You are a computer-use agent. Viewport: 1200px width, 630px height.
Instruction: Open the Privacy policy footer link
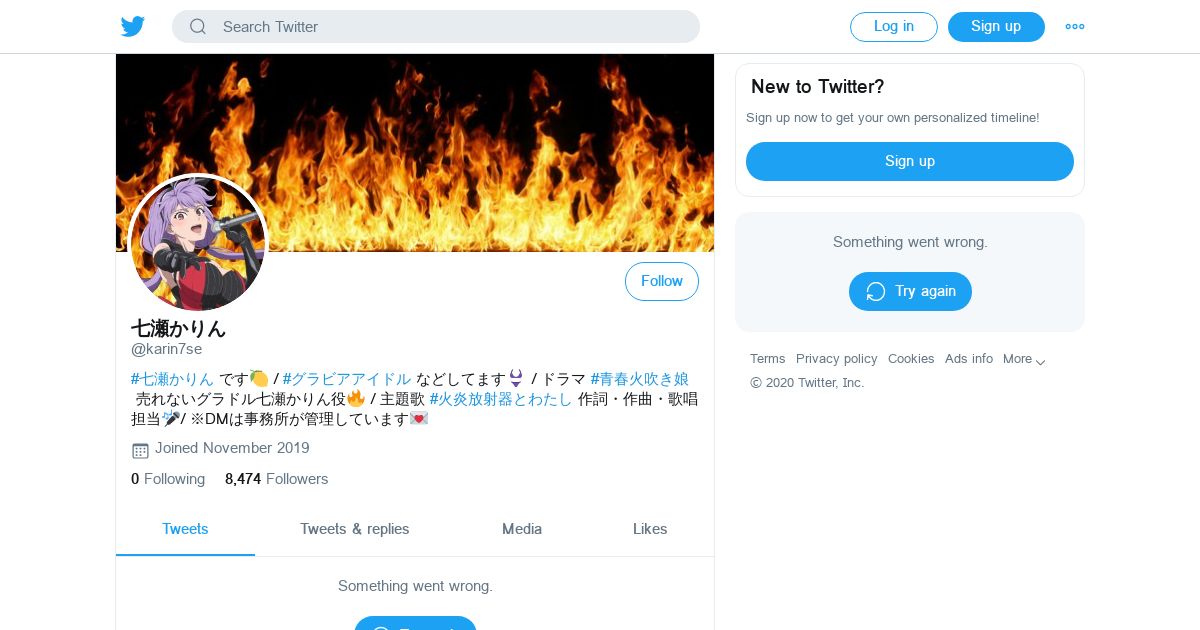(837, 359)
